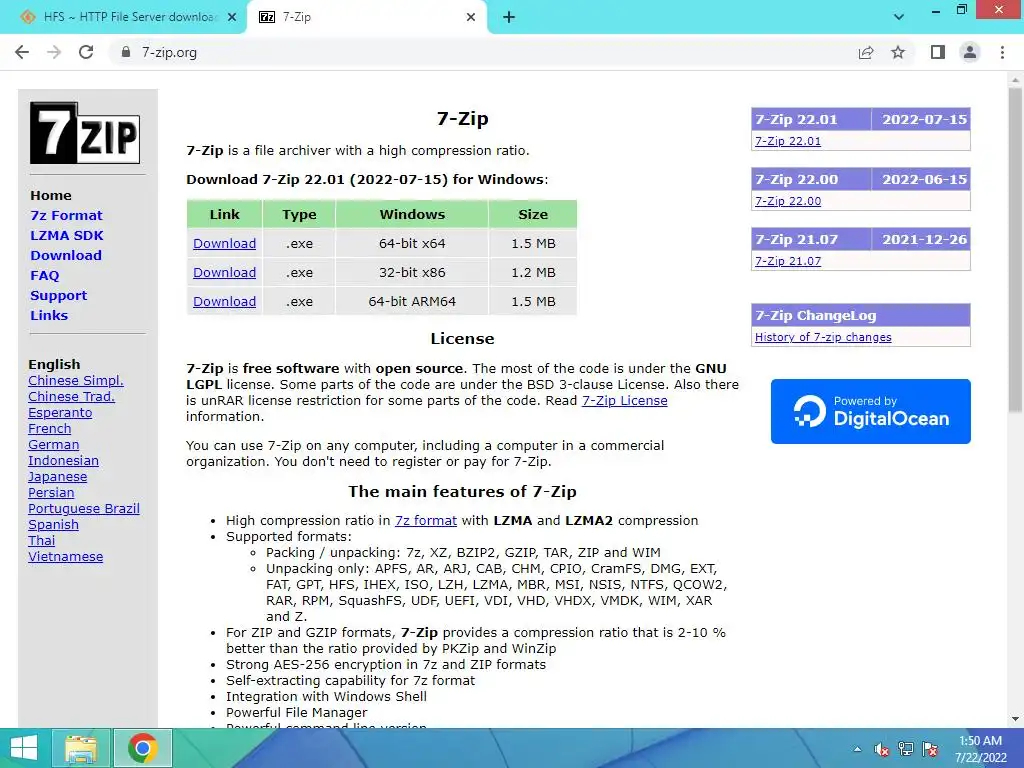Open the tab search chevron

(899, 17)
